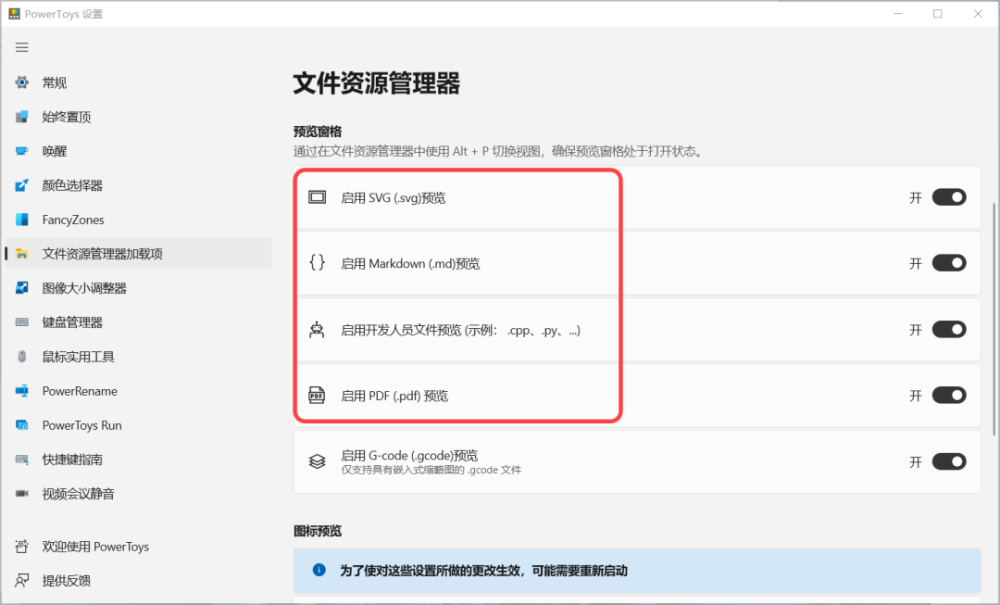The width and height of the screenshot is (1000, 605).
Task: Click the PDF preview file icon
Action: tap(317, 395)
